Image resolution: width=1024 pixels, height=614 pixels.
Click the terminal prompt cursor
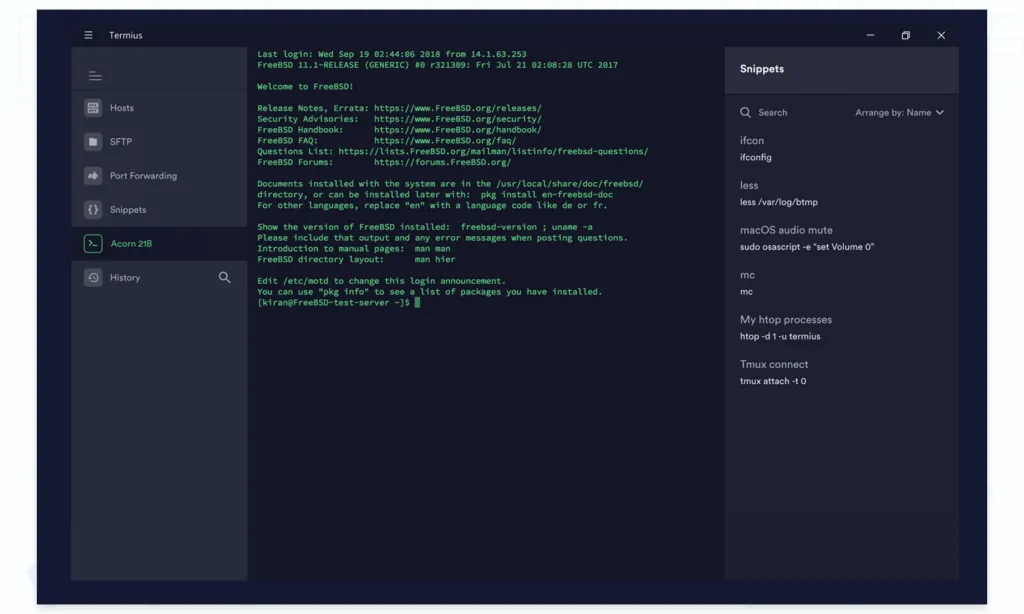[x=417, y=302]
